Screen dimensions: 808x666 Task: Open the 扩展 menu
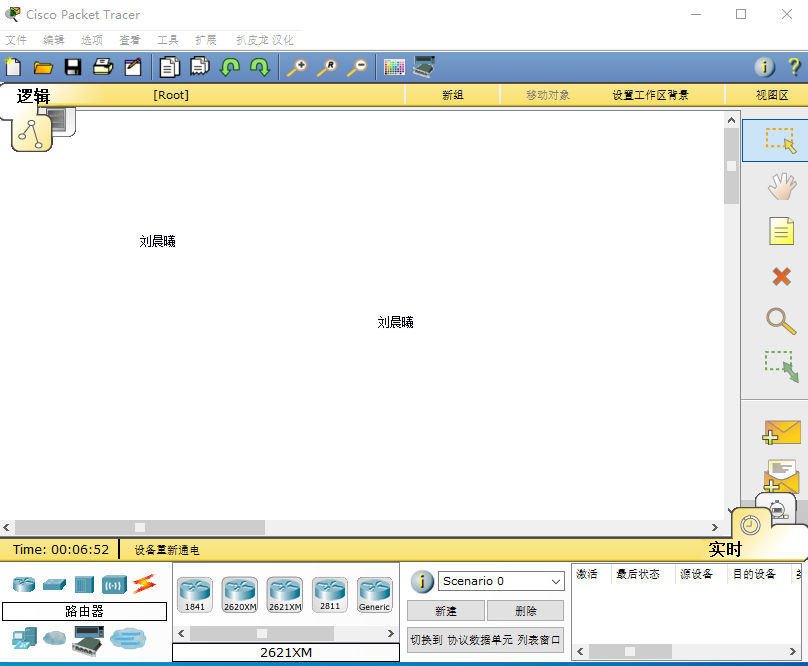(x=206, y=40)
